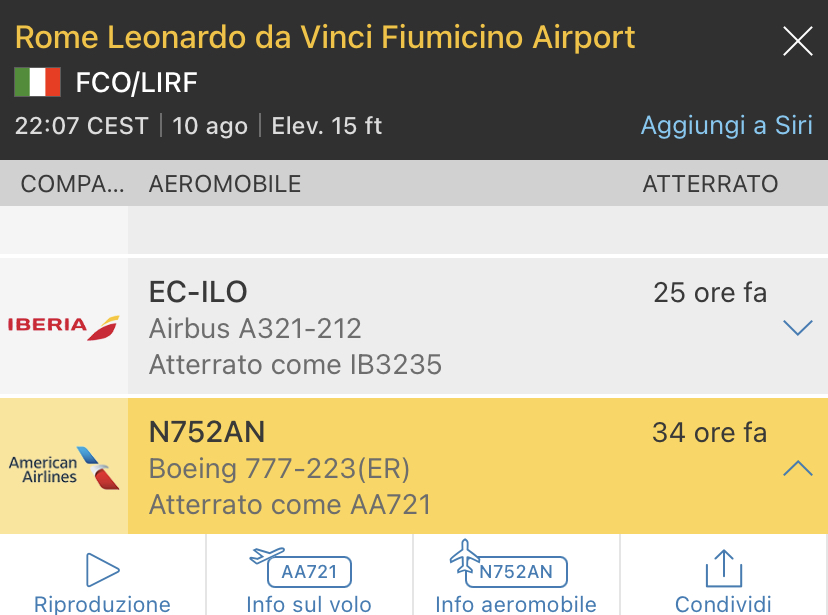Tap the Italian flag icon

click(x=38, y=82)
